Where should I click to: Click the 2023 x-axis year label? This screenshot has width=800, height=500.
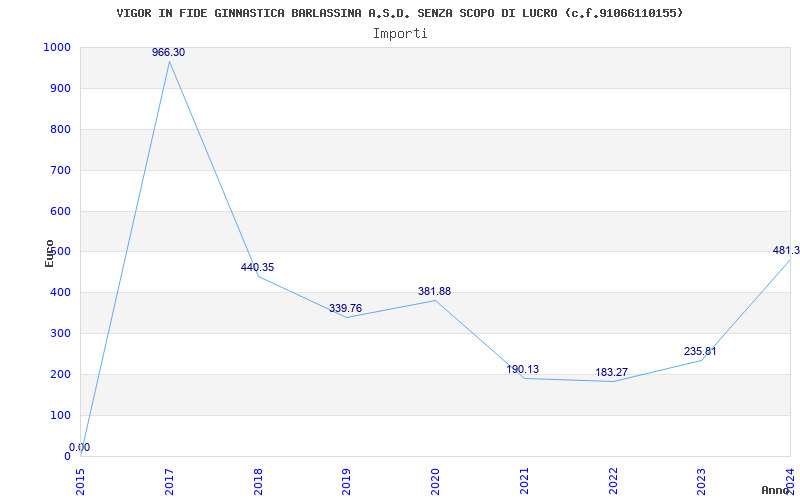tap(702, 482)
